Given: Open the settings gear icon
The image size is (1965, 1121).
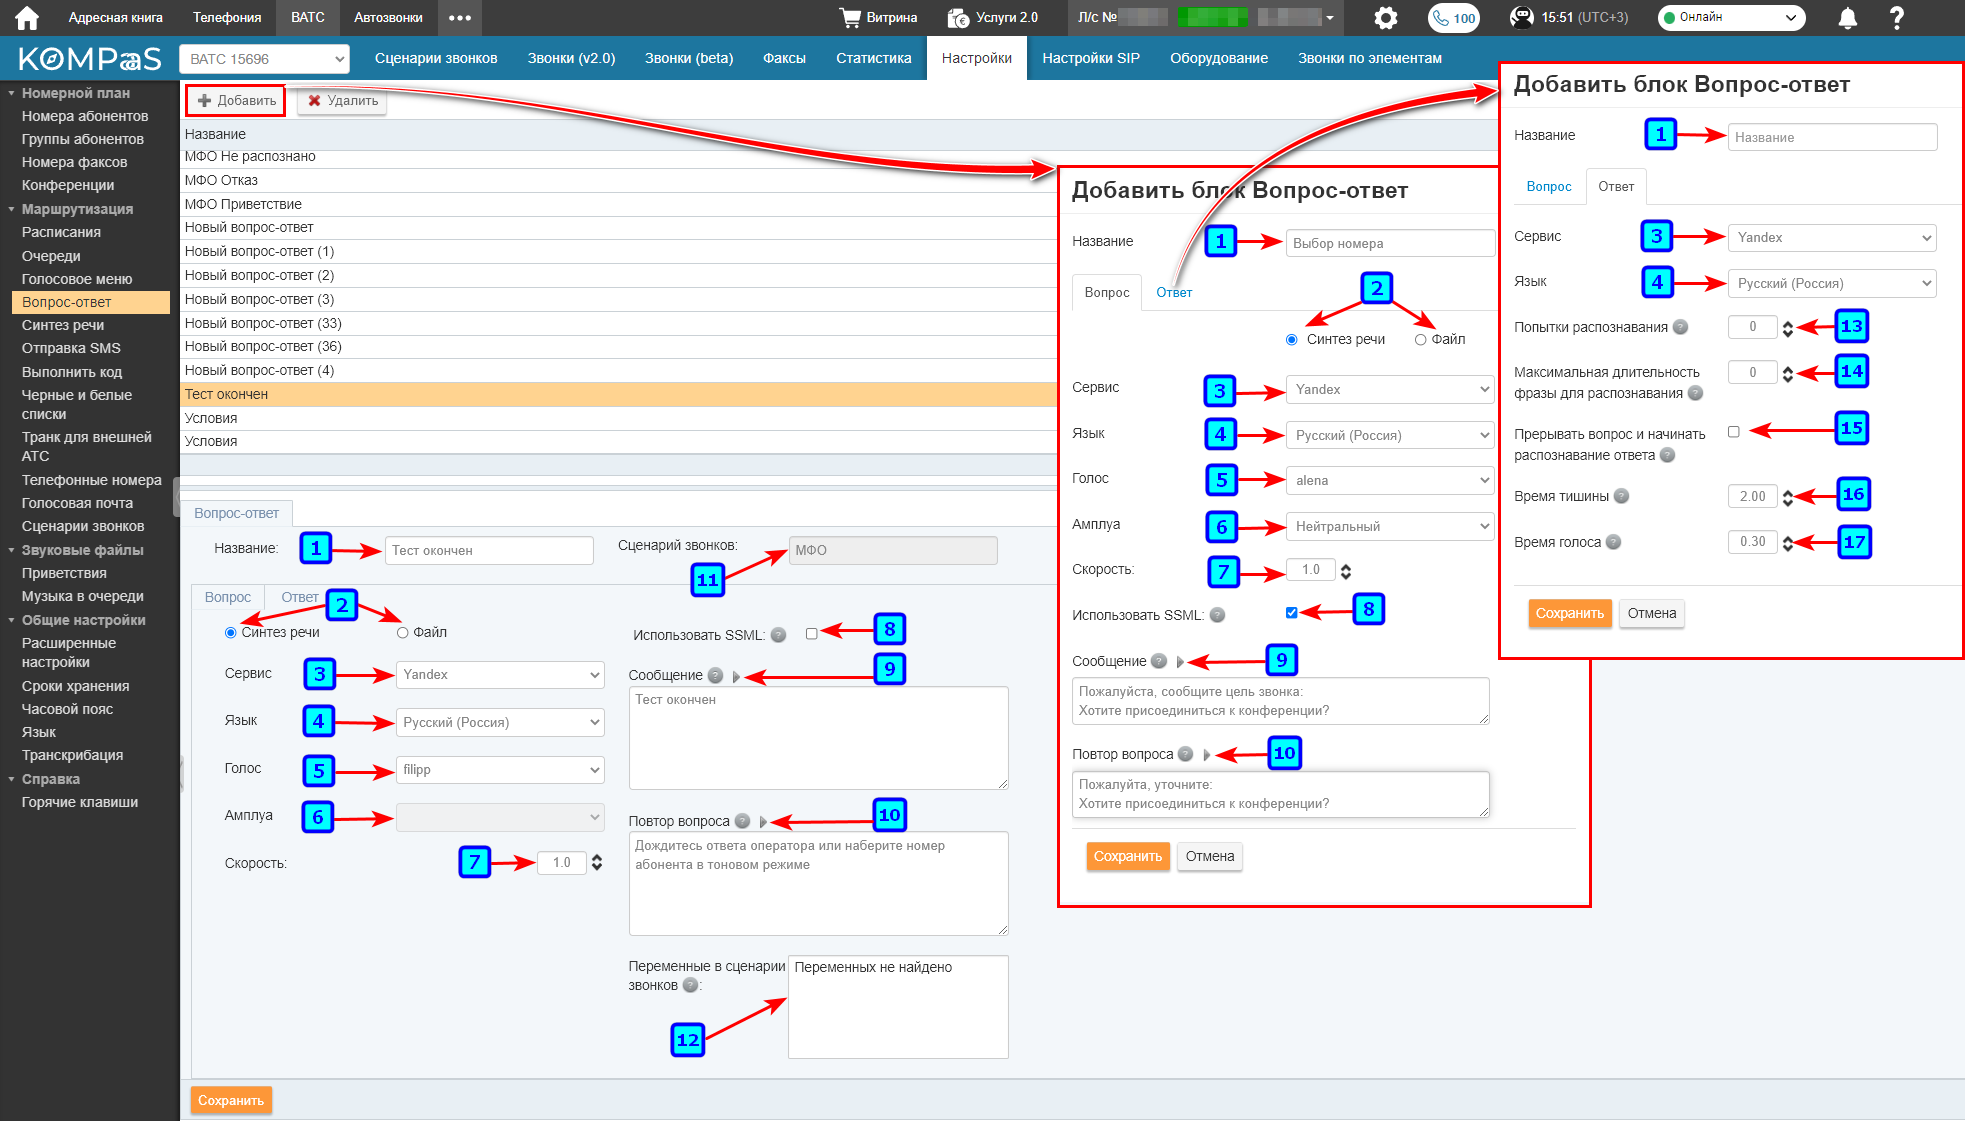Looking at the screenshot, I should (x=1385, y=17).
